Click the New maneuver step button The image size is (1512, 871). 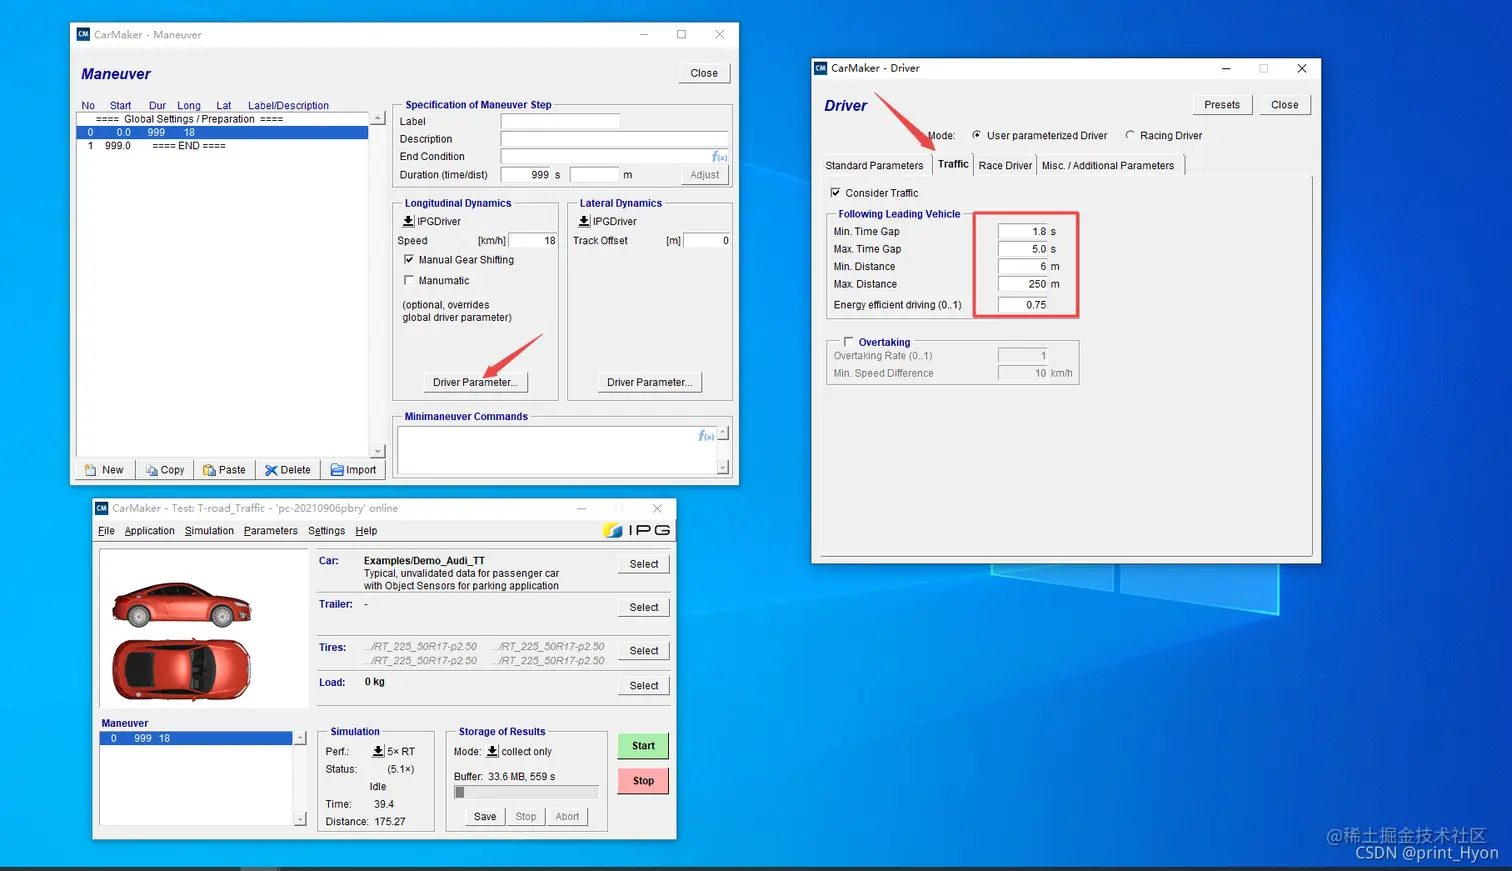[x=105, y=470]
